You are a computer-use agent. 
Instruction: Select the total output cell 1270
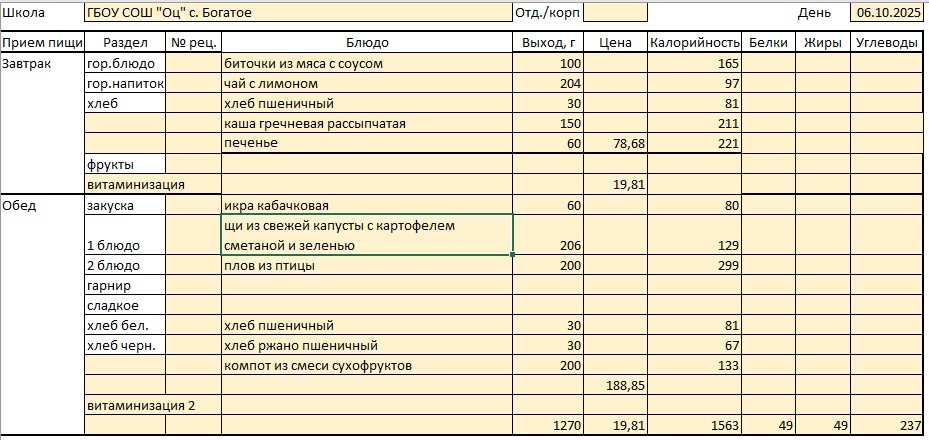(x=549, y=426)
